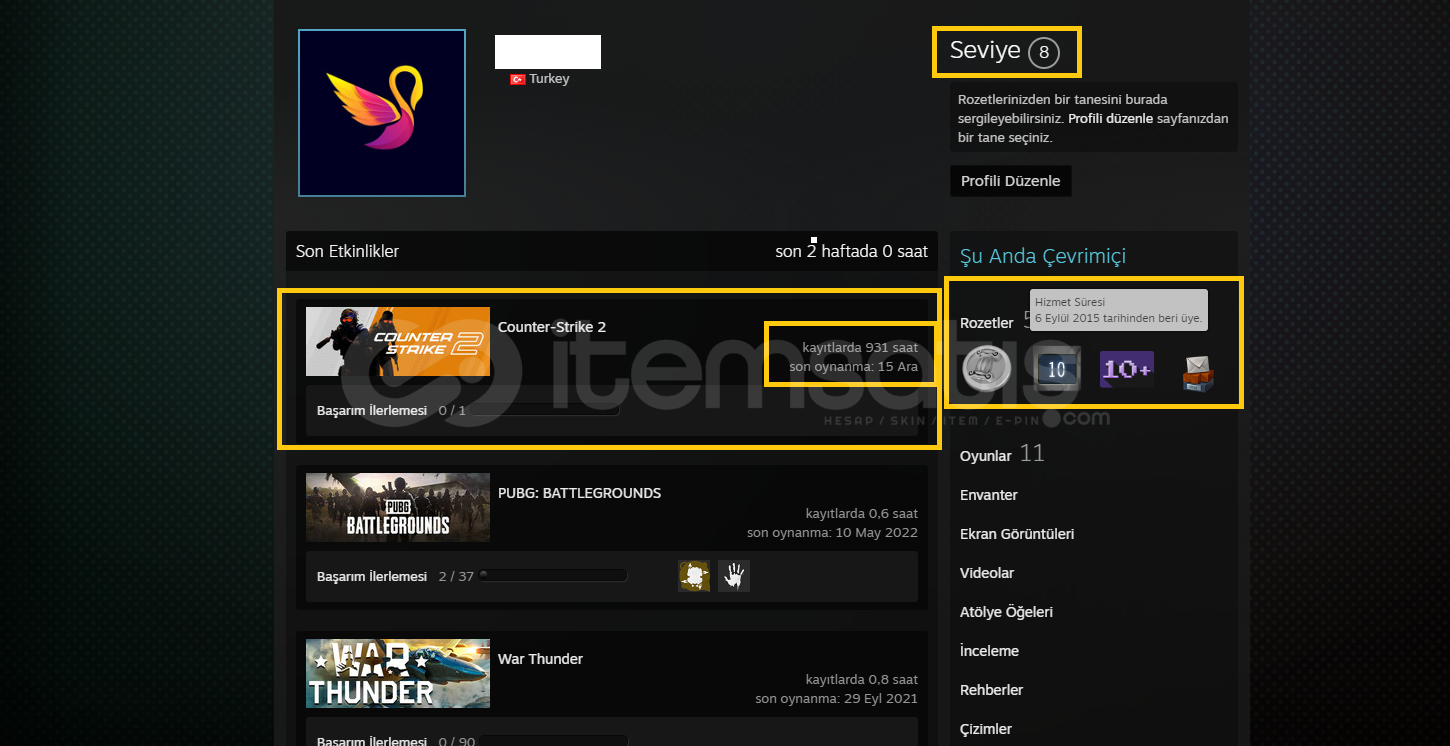Screen dimensions: 1450x746
Task: Open Ekran Görüntüleri
Action: point(1017,534)
